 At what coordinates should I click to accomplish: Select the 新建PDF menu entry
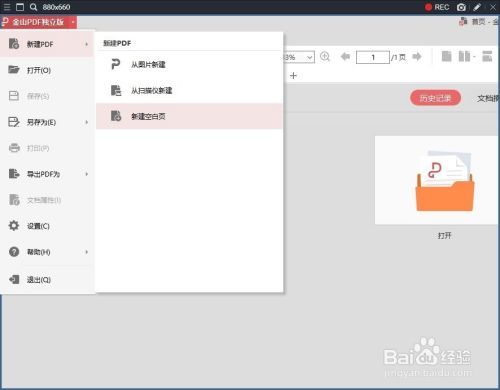pyautogui.click(x=47, y=44)
